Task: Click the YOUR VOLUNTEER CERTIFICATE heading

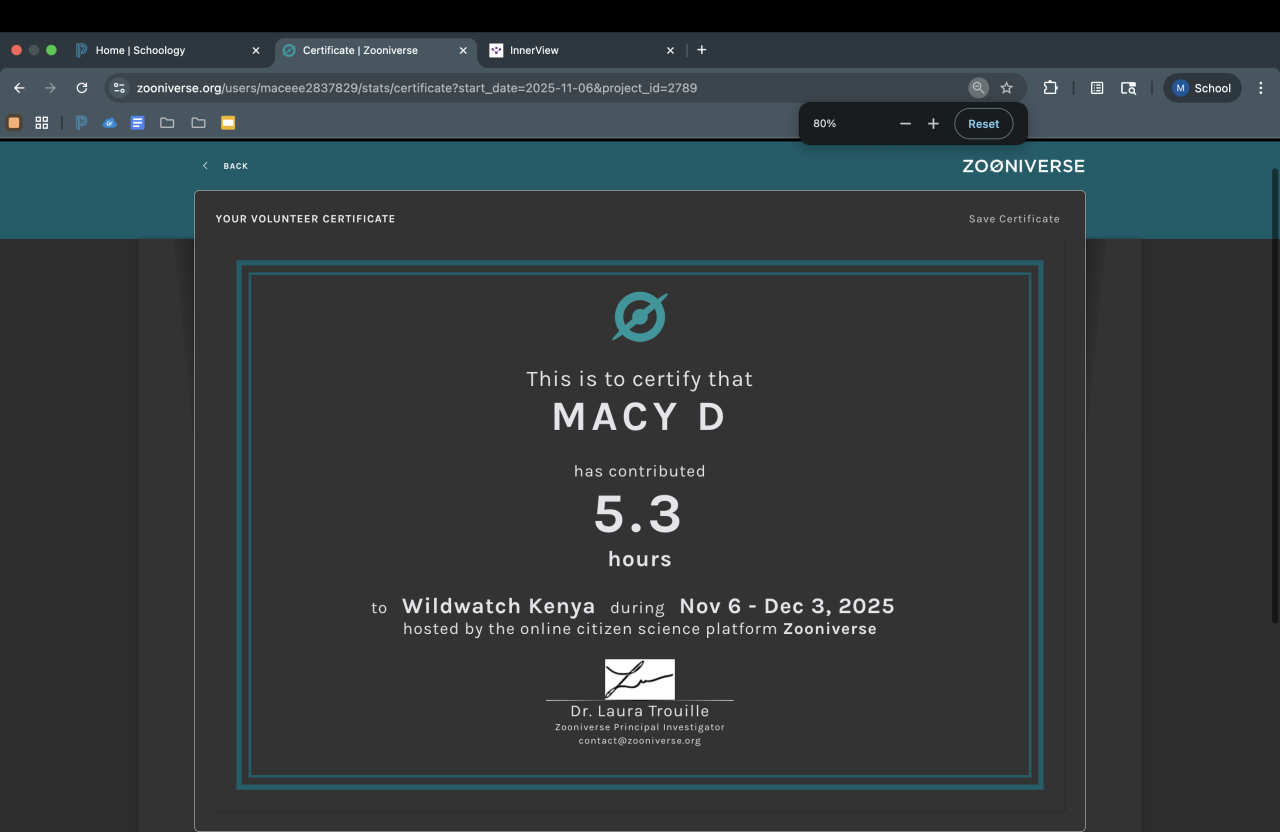Action: [305, 219]
